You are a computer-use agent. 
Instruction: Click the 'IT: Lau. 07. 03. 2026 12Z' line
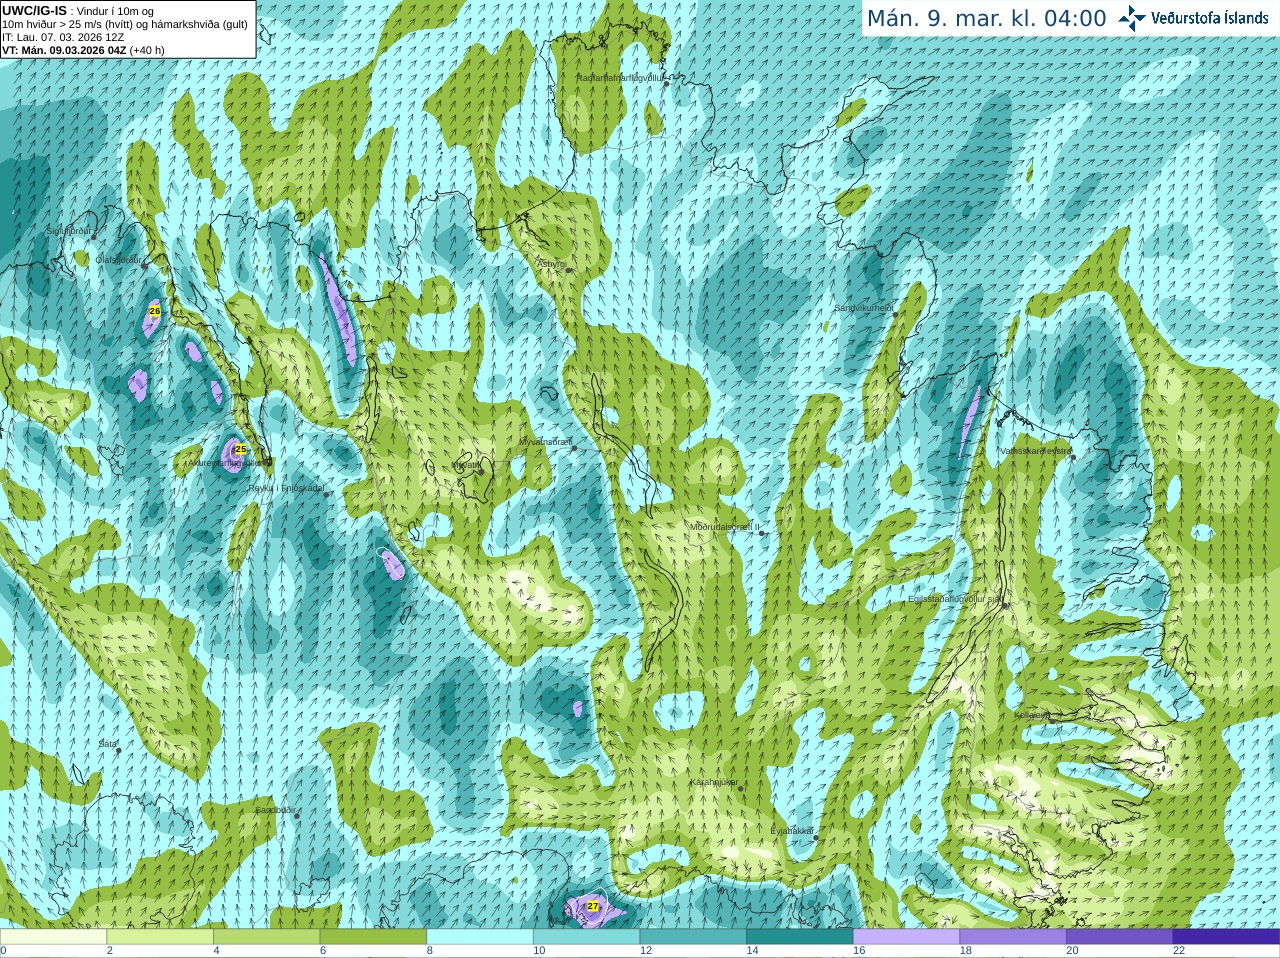pos(64,37)
